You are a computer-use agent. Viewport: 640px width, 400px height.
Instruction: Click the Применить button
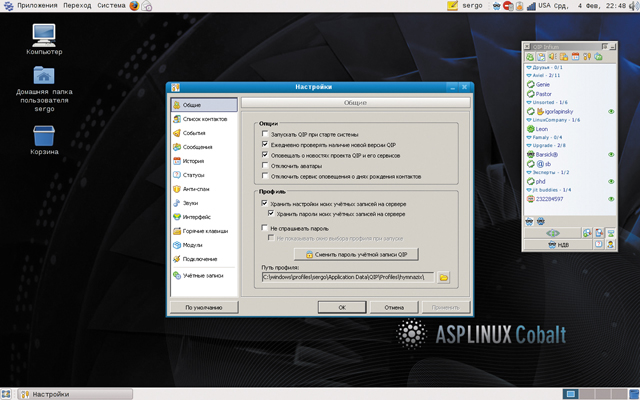(446, 307)
